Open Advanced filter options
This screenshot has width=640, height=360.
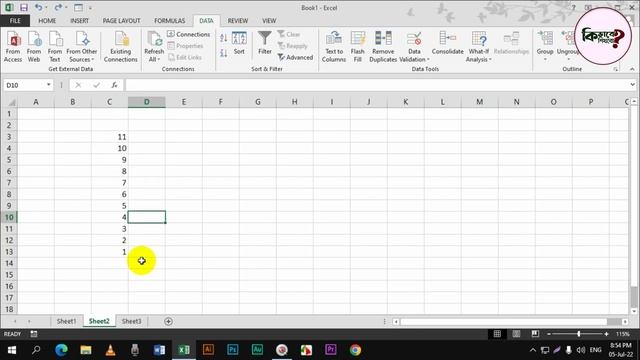[296, 58]
